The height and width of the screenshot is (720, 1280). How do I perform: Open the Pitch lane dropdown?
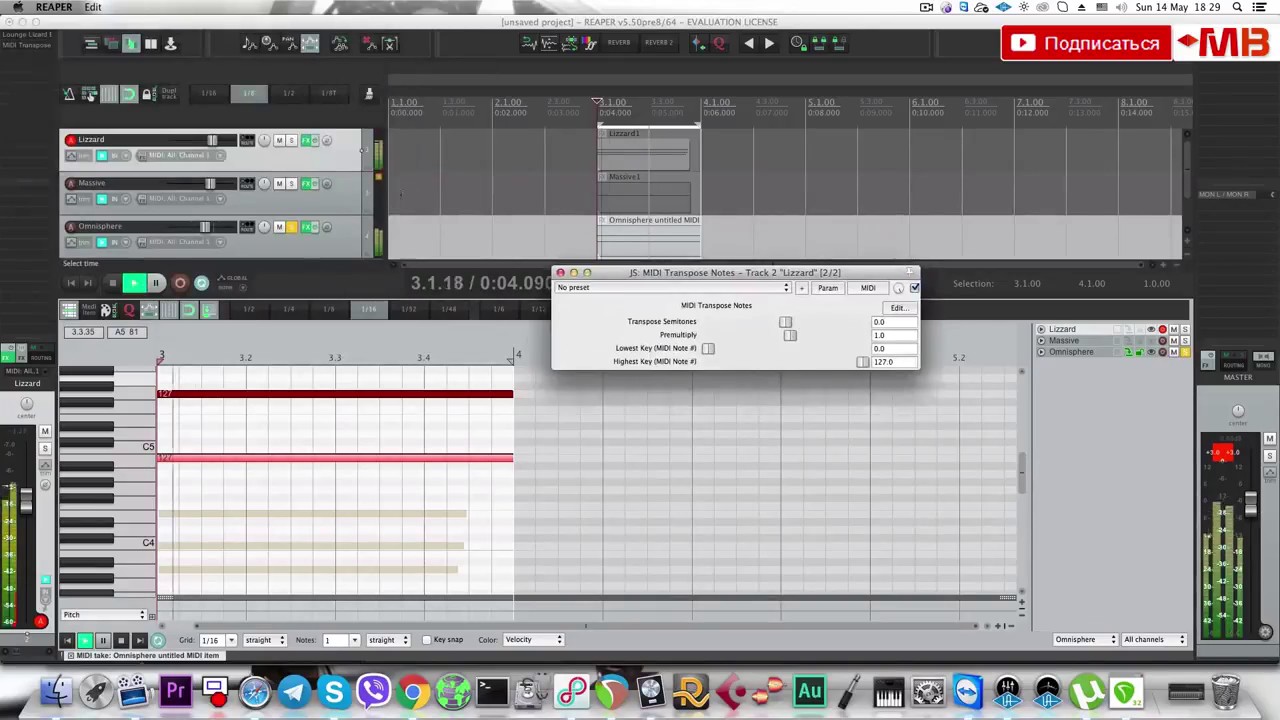pyautogui.click(x=104, y=615)
